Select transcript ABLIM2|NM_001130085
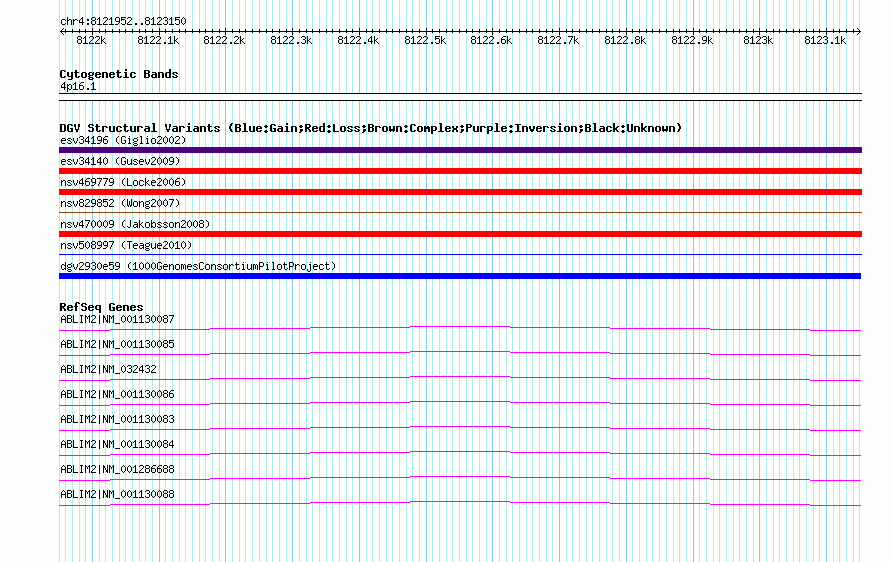This screenshot has width=890, height=562. (x=117, y=345)
